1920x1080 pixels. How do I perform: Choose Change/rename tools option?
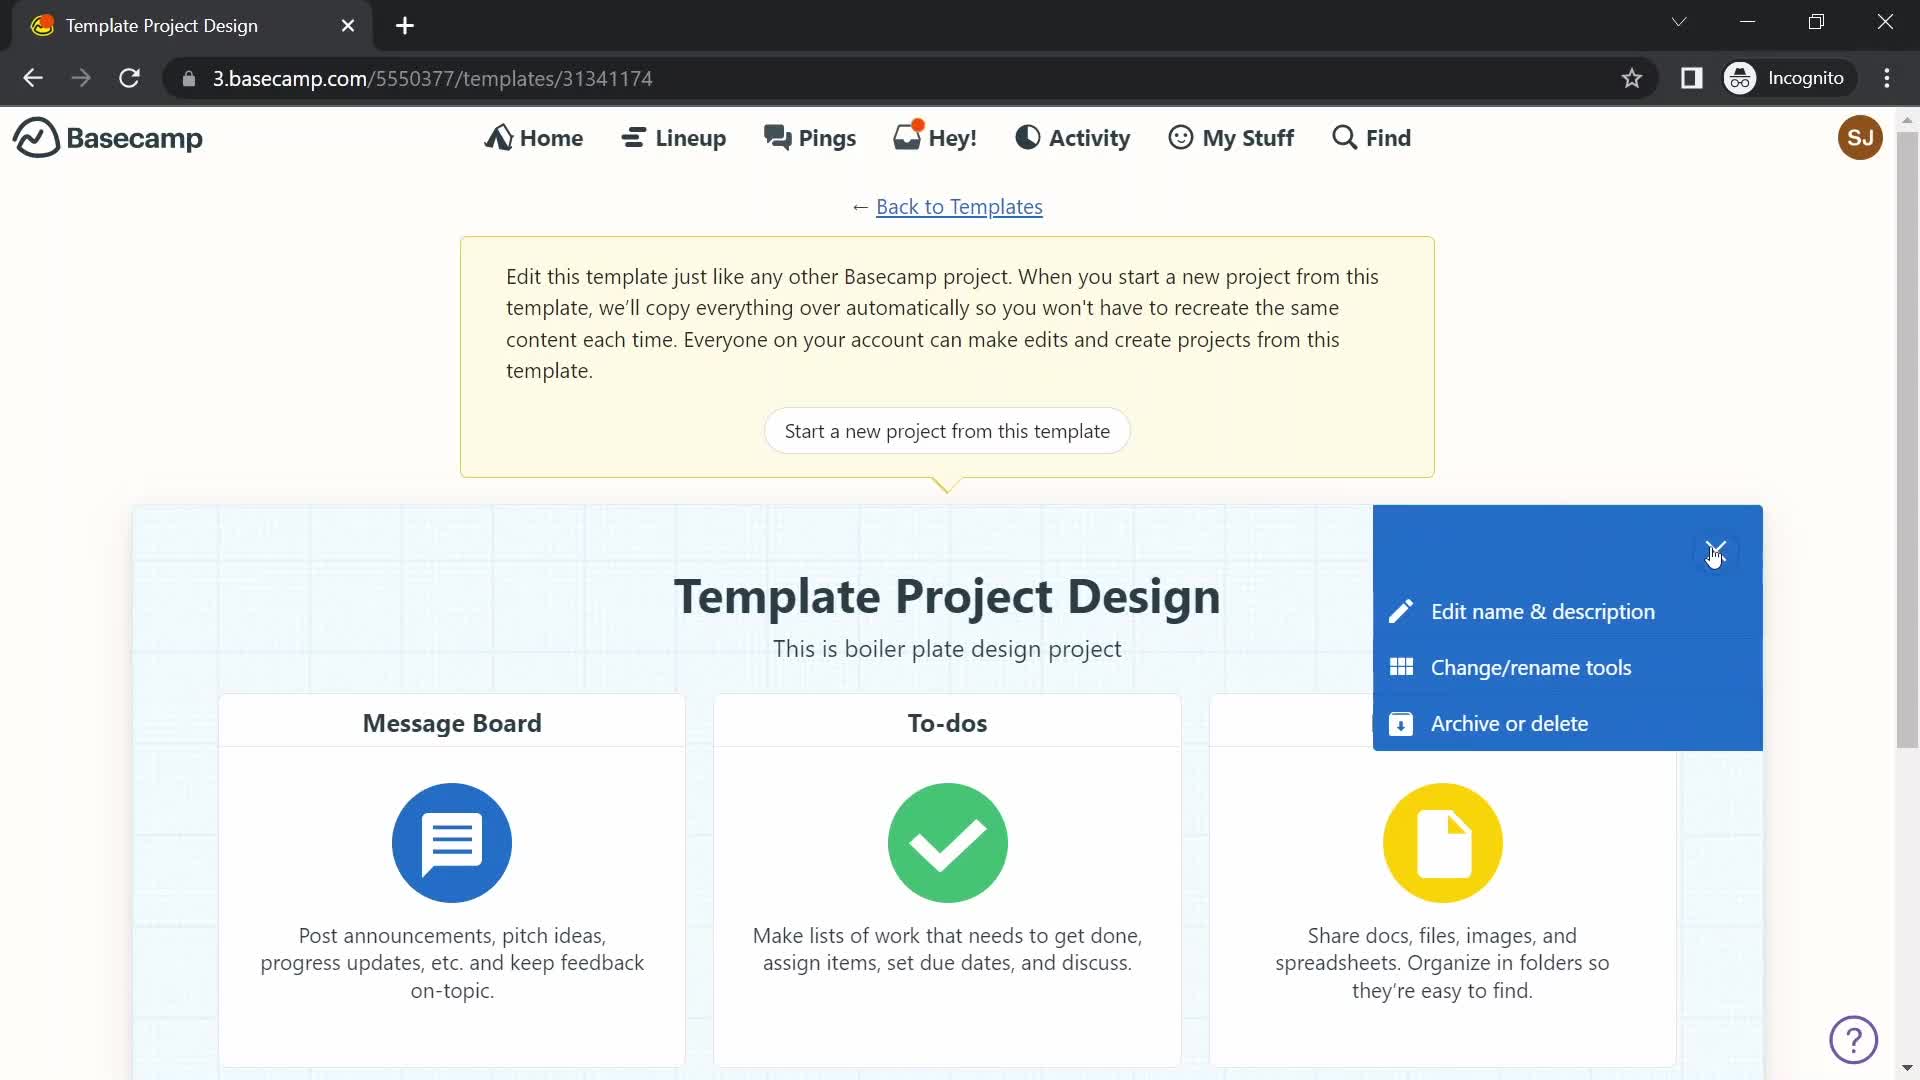1568,668
